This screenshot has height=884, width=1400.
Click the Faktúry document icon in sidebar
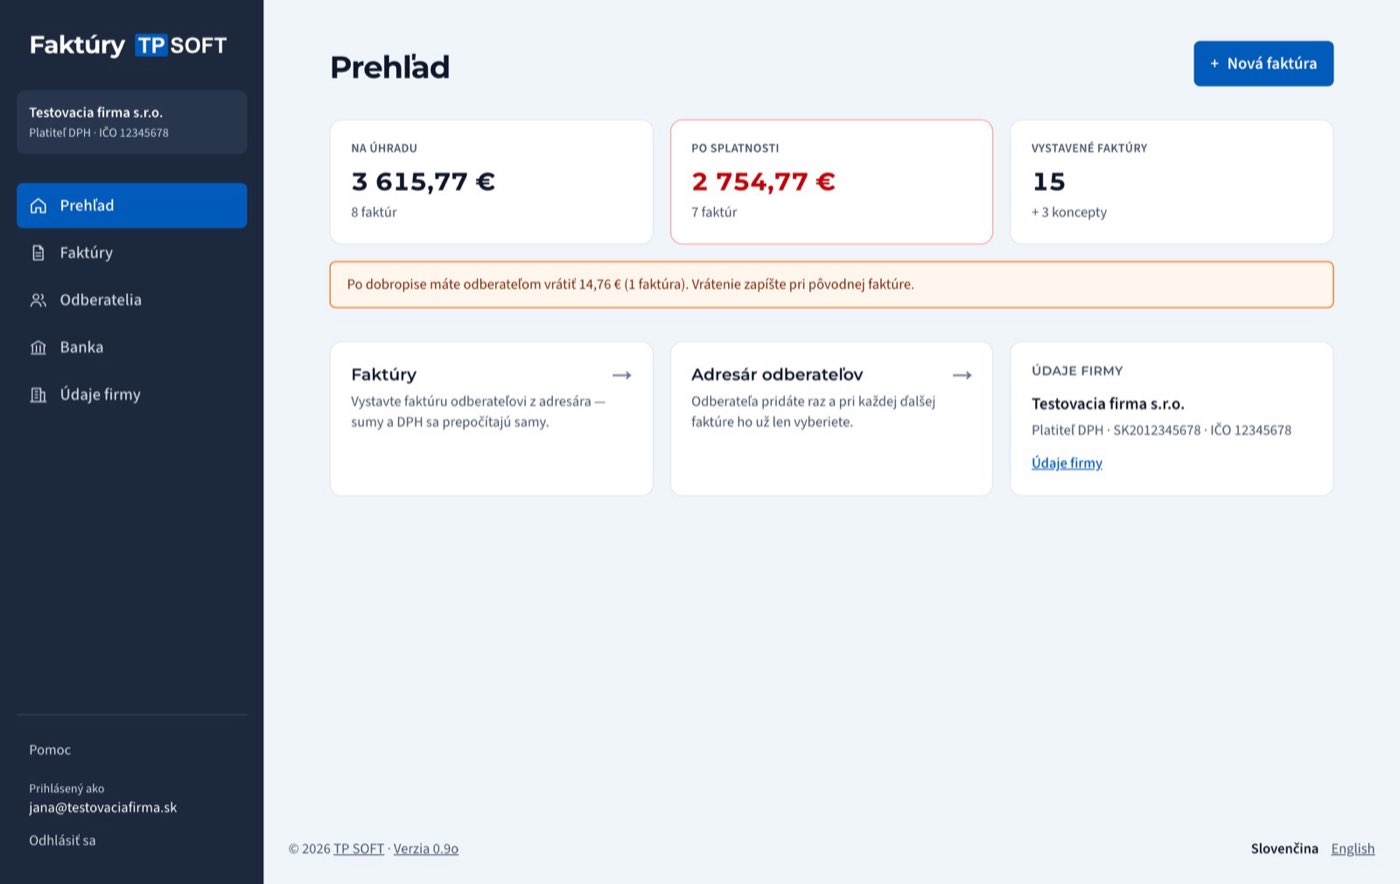[x=38, y=253]
